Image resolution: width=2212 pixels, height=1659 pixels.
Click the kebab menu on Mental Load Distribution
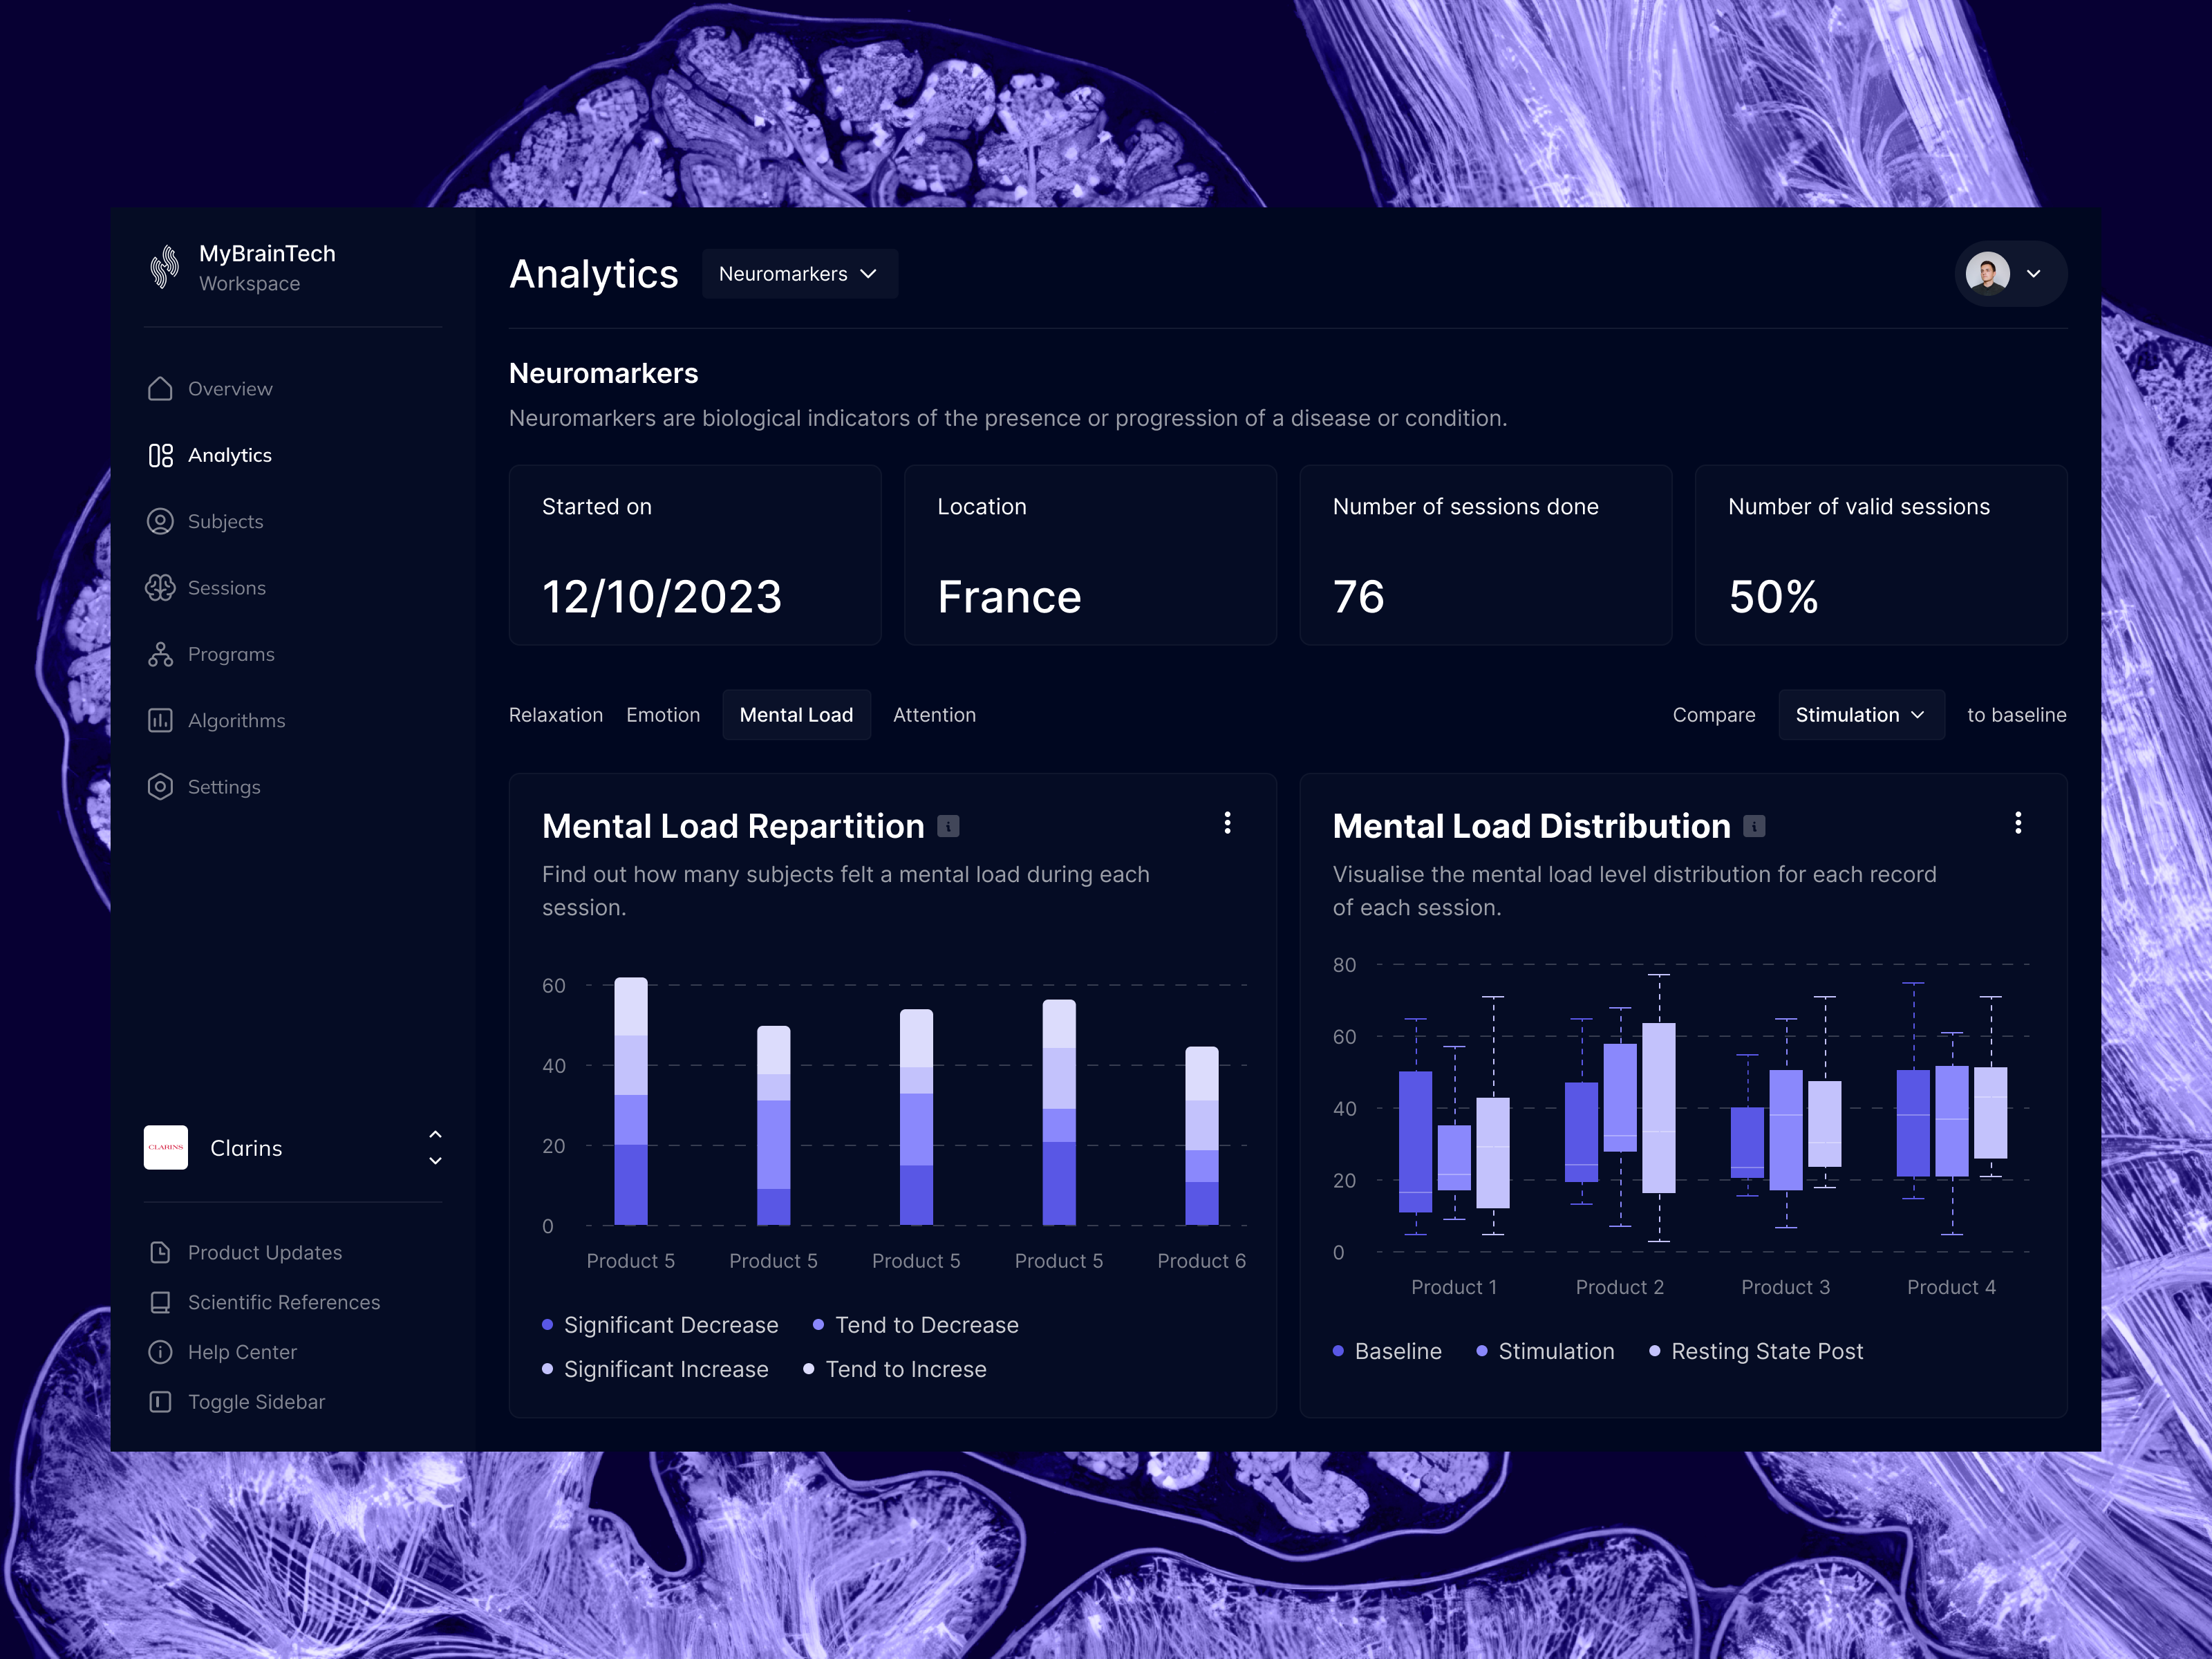2018,823
